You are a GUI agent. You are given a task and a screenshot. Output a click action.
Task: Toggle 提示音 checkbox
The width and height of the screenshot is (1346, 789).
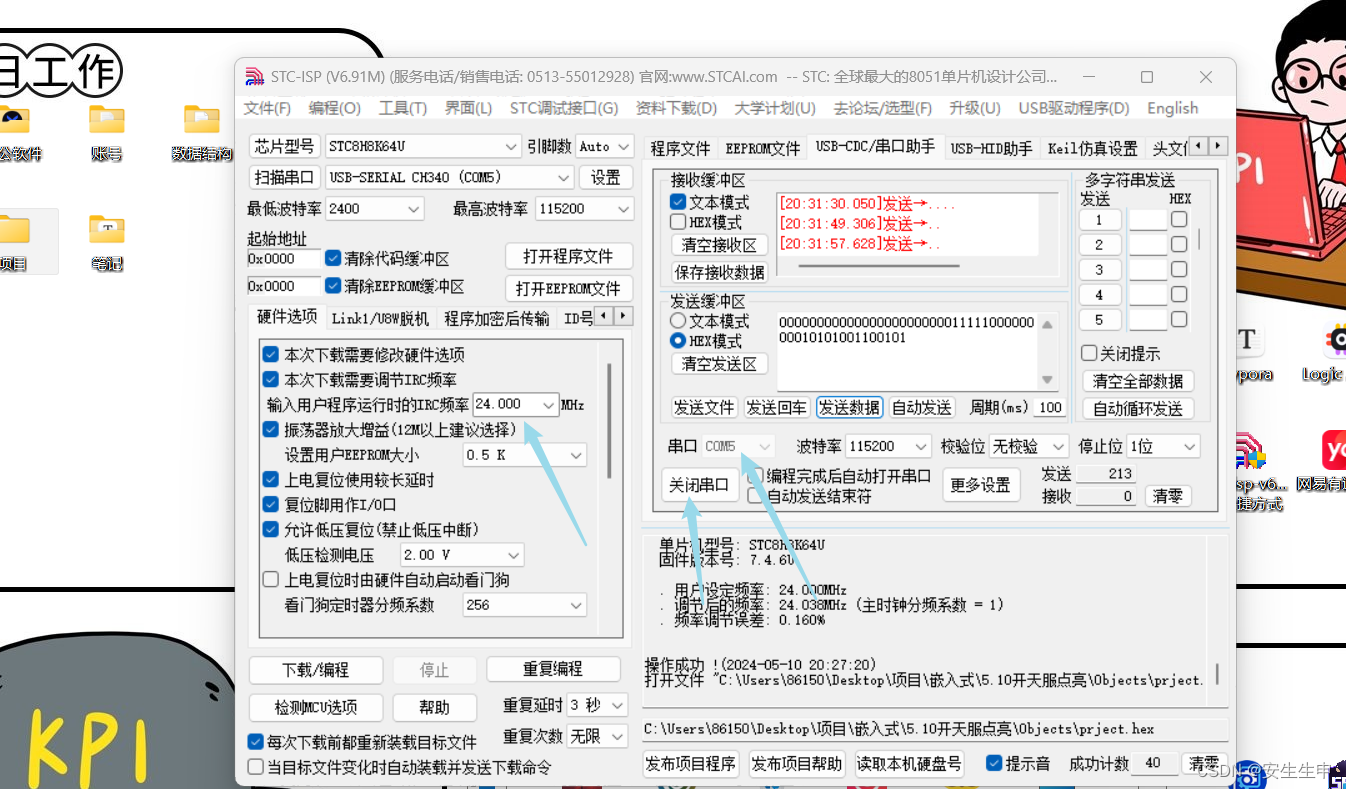click(994, 763)
